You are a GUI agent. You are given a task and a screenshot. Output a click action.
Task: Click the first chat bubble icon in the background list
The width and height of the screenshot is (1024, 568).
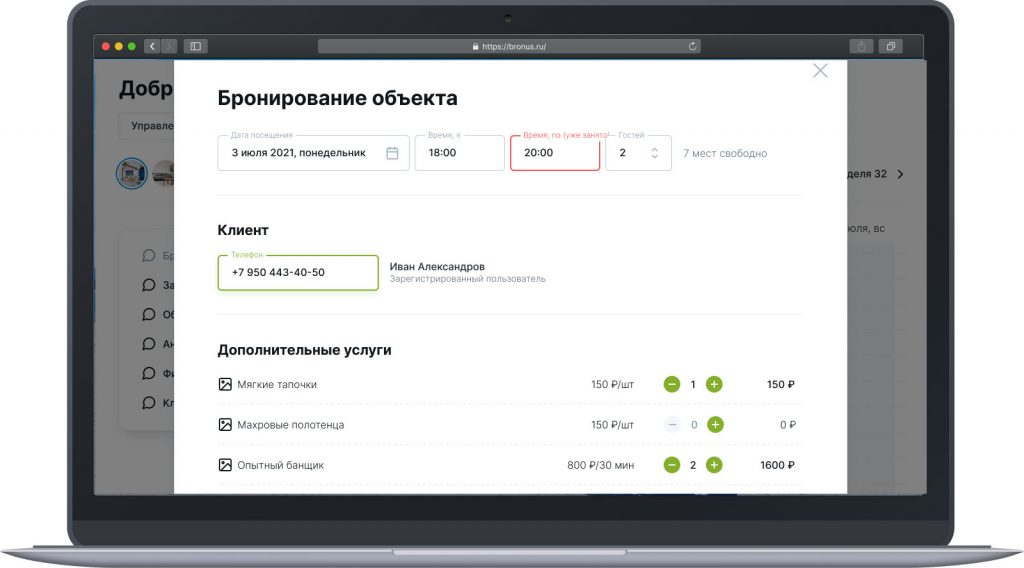click(149, 255)
